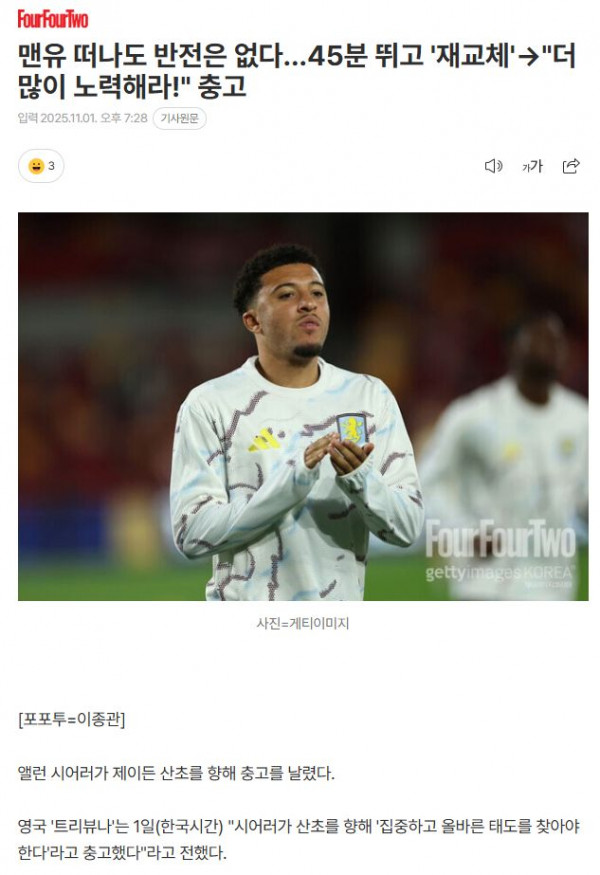Open the main article photo
Screen dimensions: 600x875
coord(303,406)
